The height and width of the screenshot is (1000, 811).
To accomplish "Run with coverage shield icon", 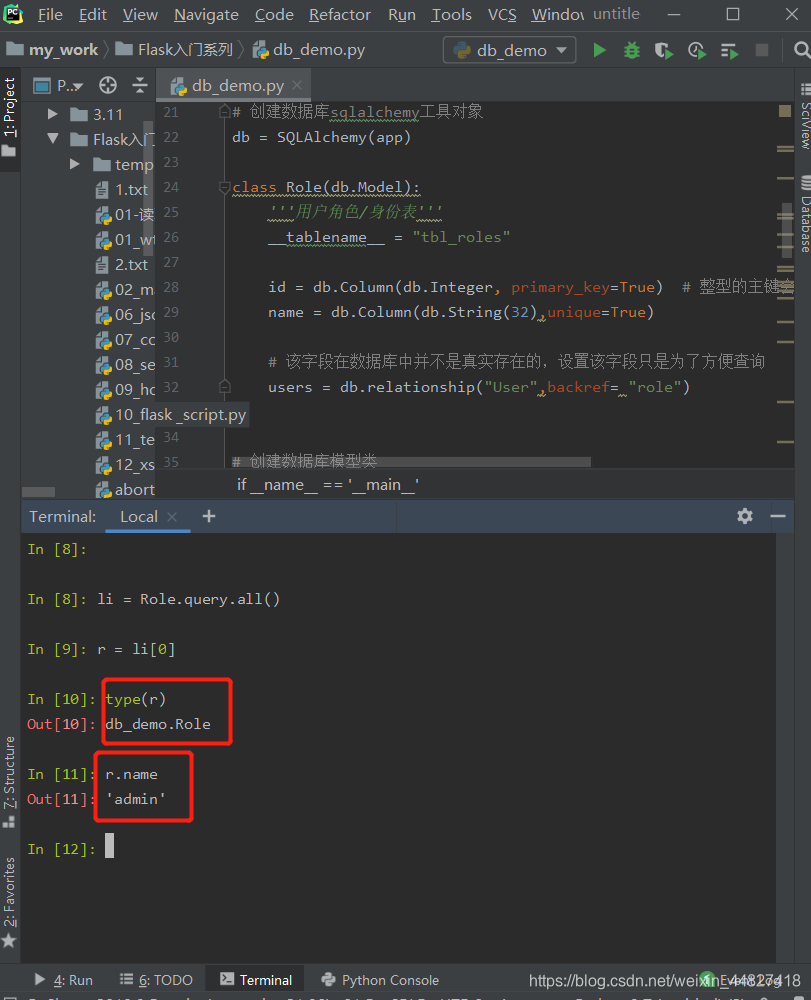I will coord(664,50).
